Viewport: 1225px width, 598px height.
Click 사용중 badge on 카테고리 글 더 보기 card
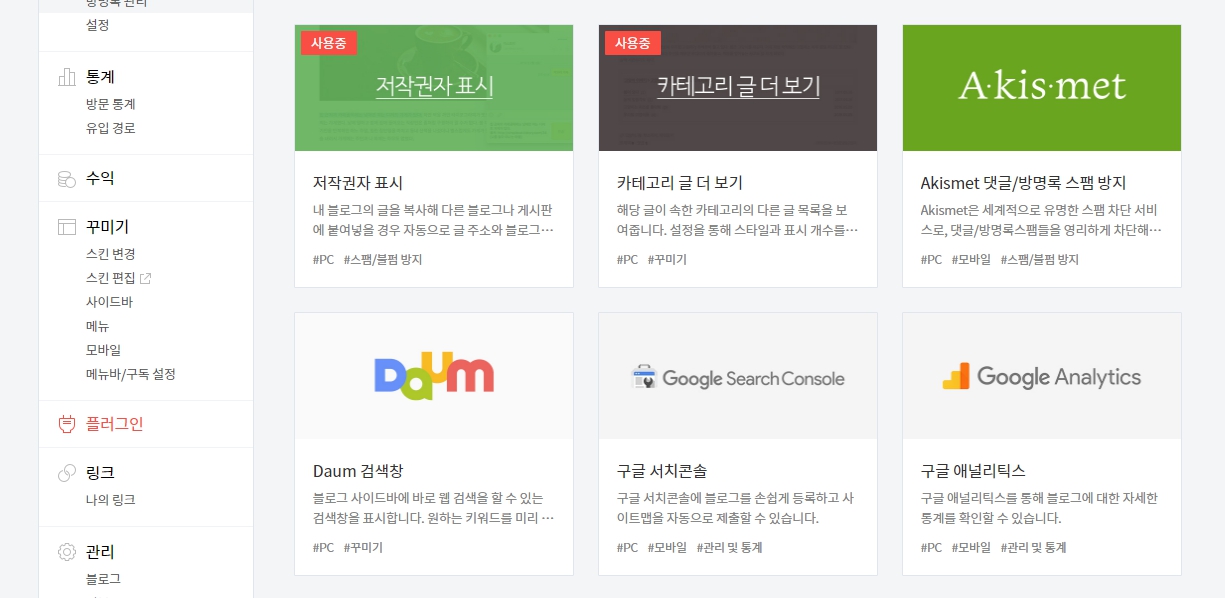633,43
